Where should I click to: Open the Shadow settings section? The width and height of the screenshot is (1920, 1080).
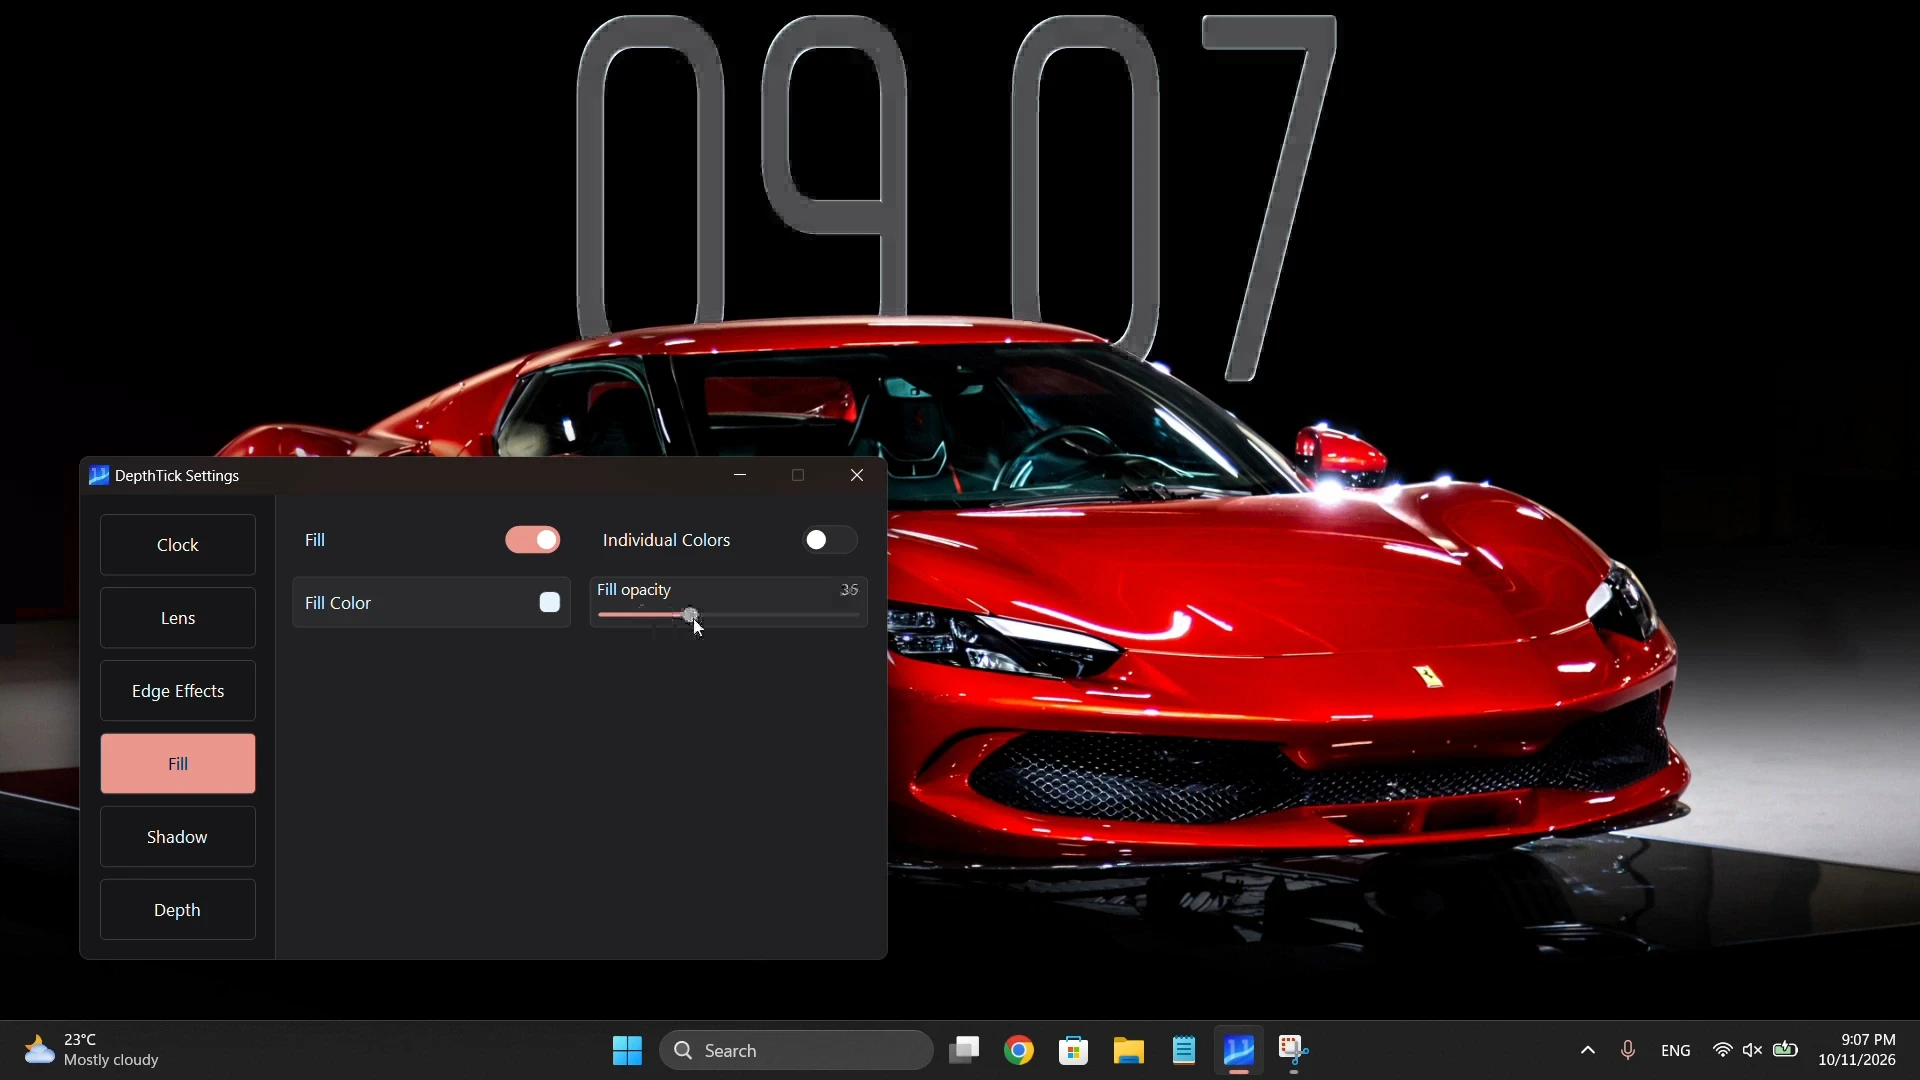pyautogui.click(x=178, y=838)
